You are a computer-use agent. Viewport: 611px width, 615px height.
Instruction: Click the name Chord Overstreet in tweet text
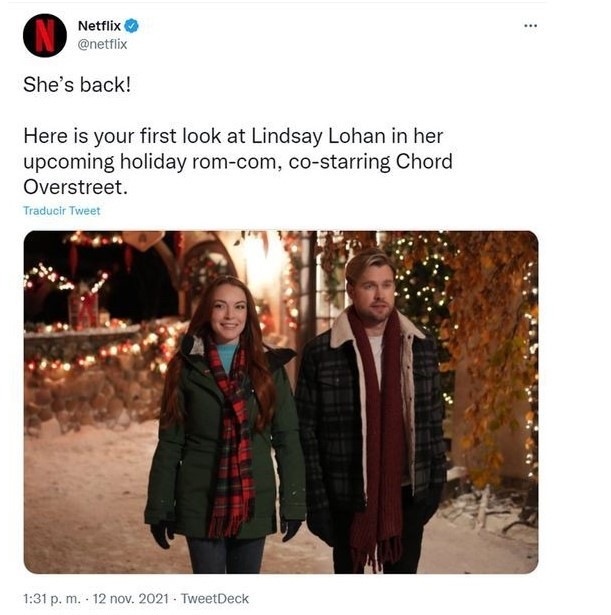[238, 174]
